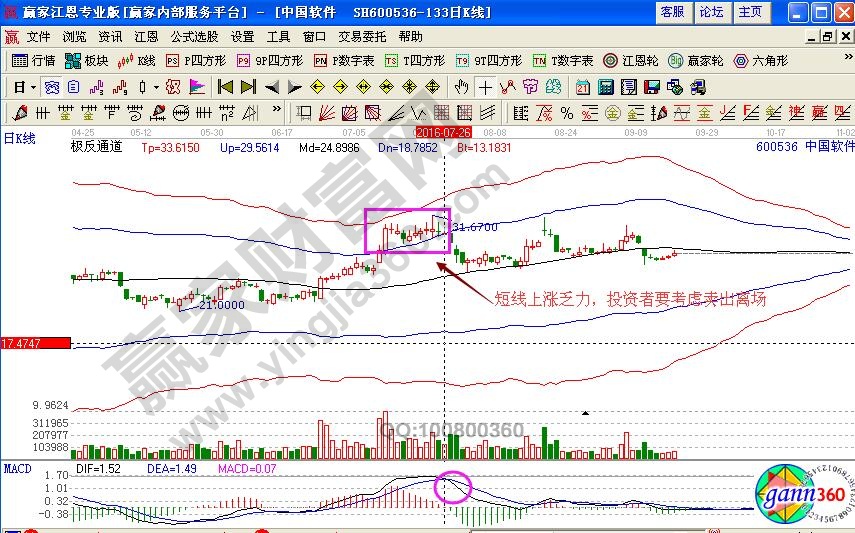Toggle the crosshair cursor mode
Viewport: 855px width, 533px height.
(486, 87)
